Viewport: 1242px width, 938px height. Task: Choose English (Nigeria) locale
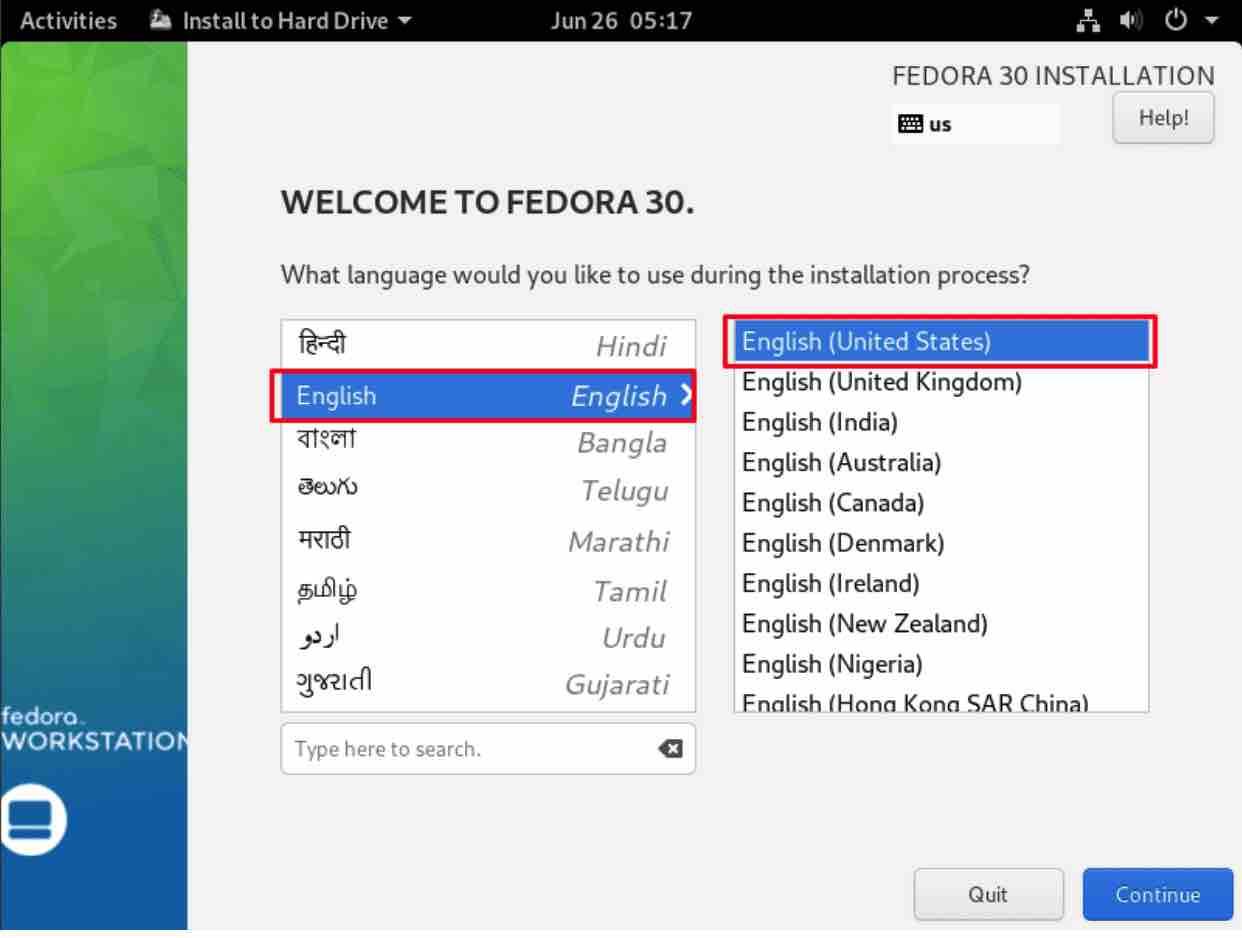(941, 664)
